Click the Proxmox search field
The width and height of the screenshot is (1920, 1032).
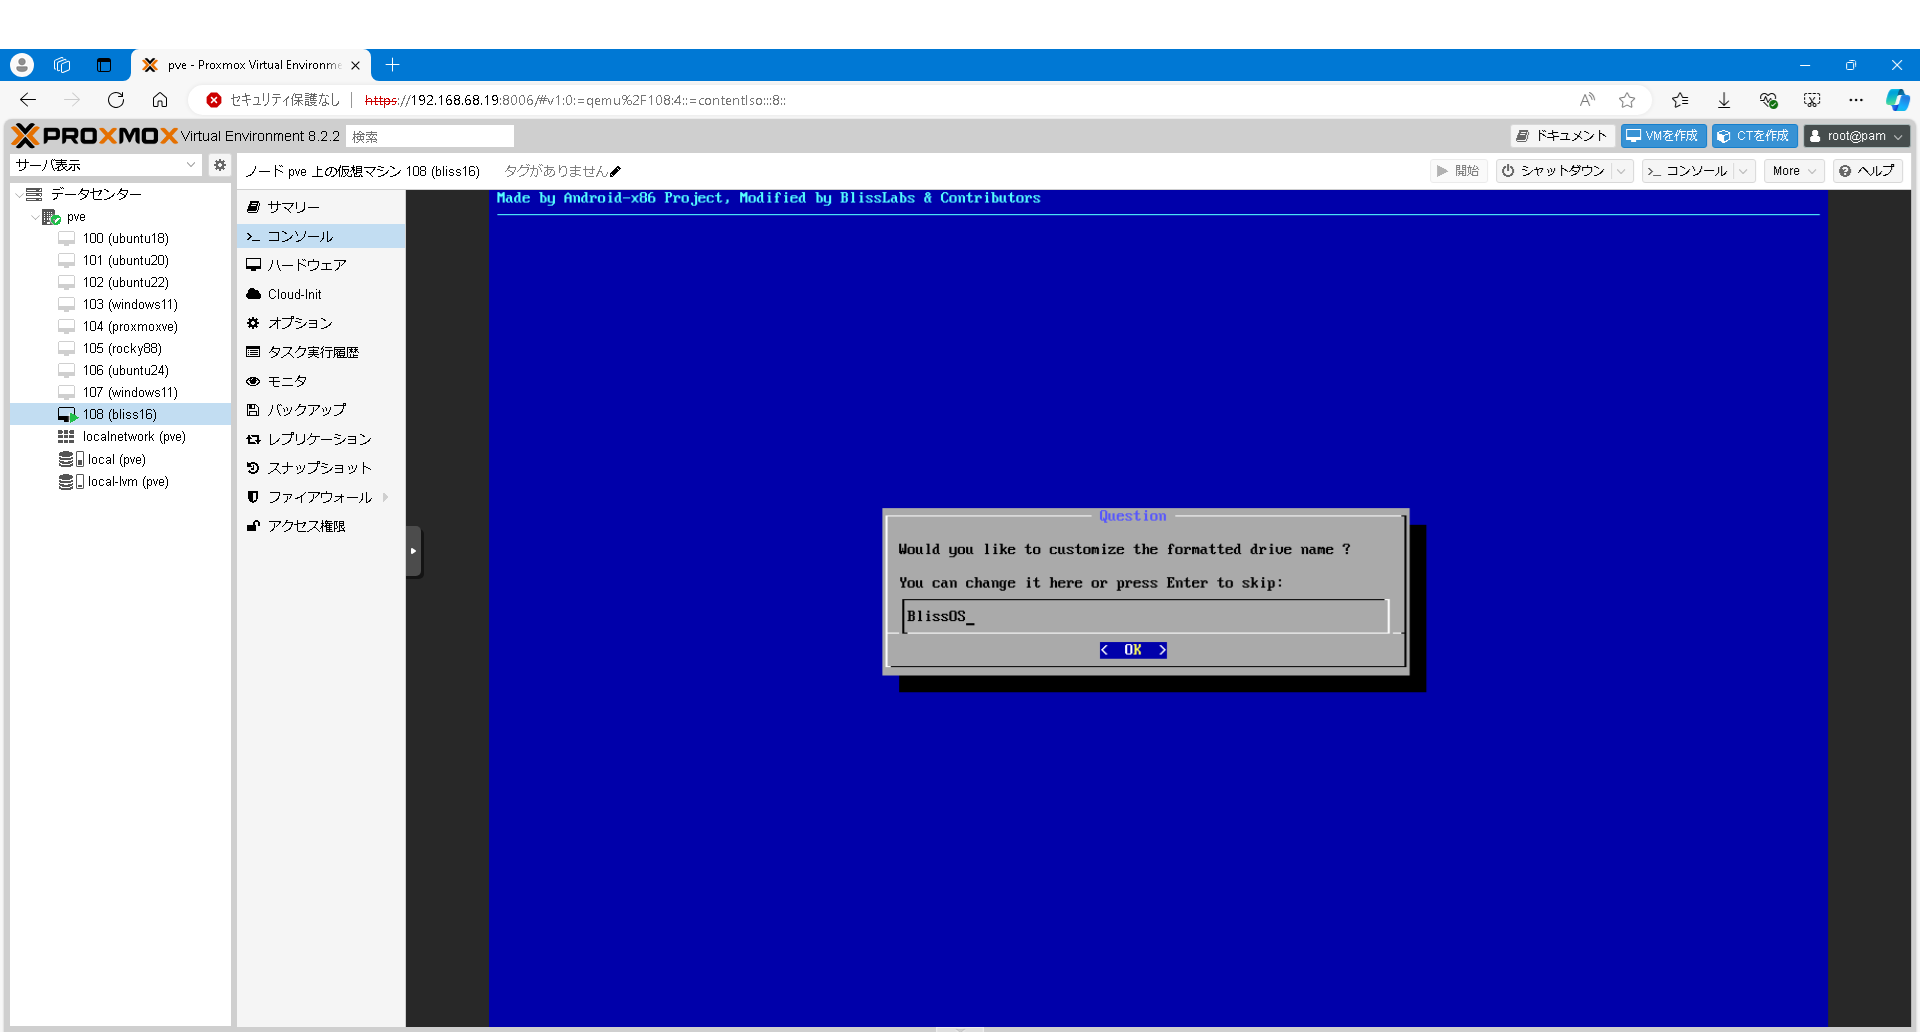pyautogui.click(x=430, y=136)
